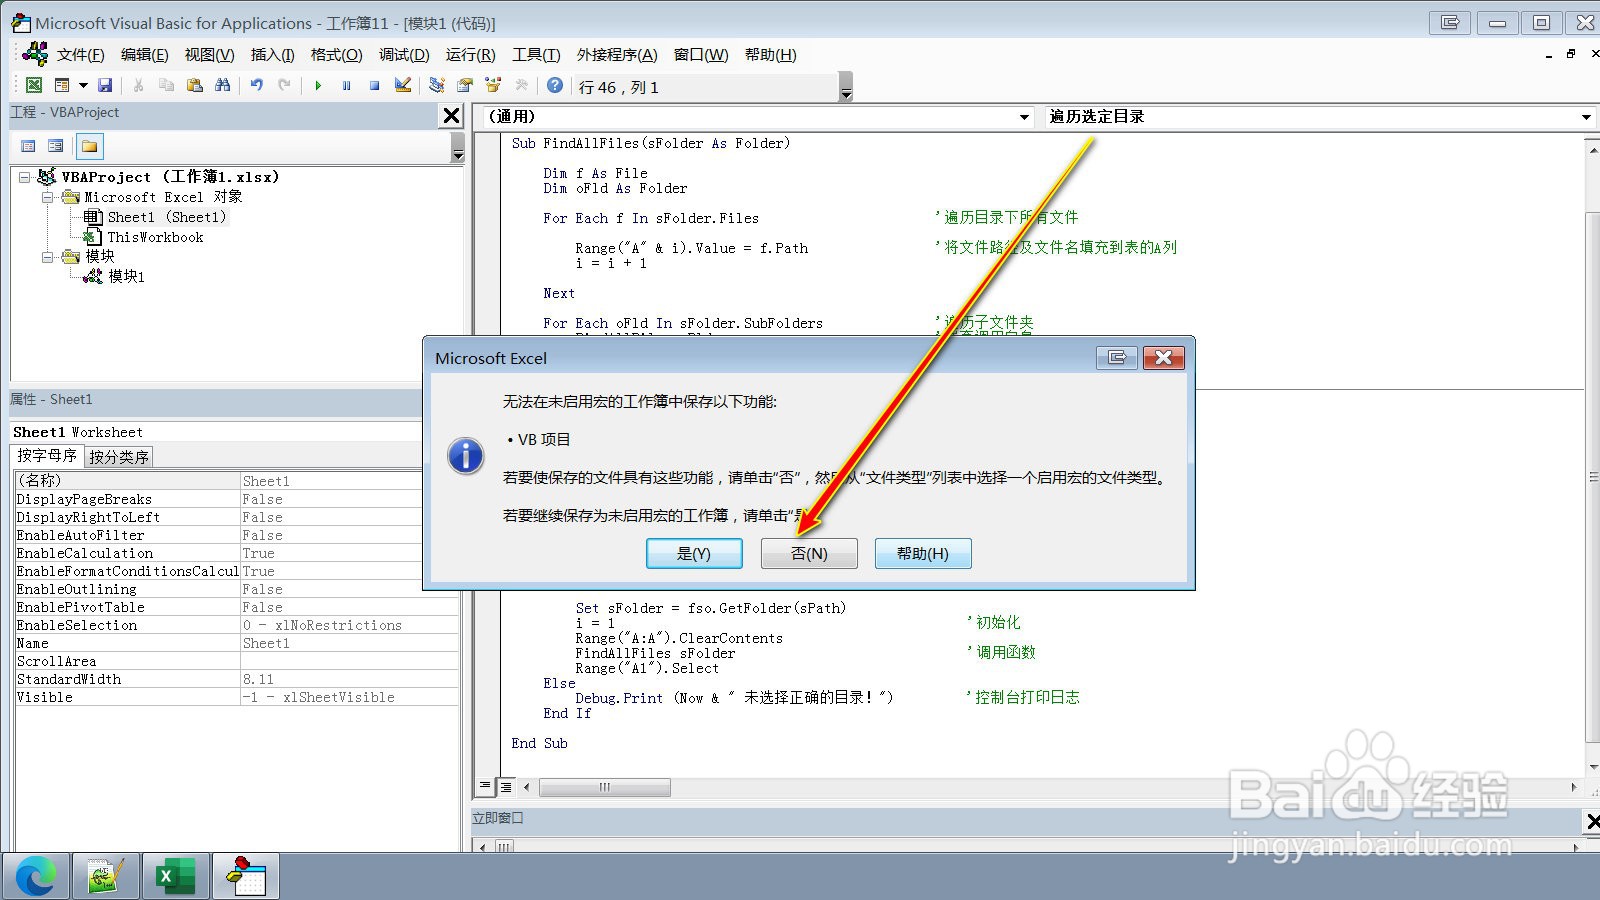Click 帮助(H) in the Microsoft Excel dialog
The image size is (1600, 900).
tap(923, 553)
